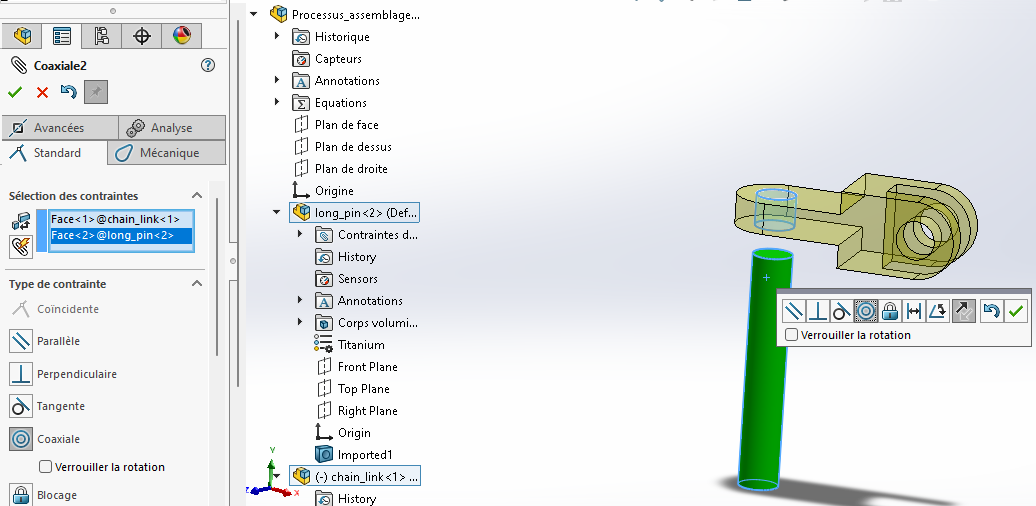Expand Contraintes folder under long_pin<2>
This screenshot has width=1036, height=506.
[x=300, y=235]
